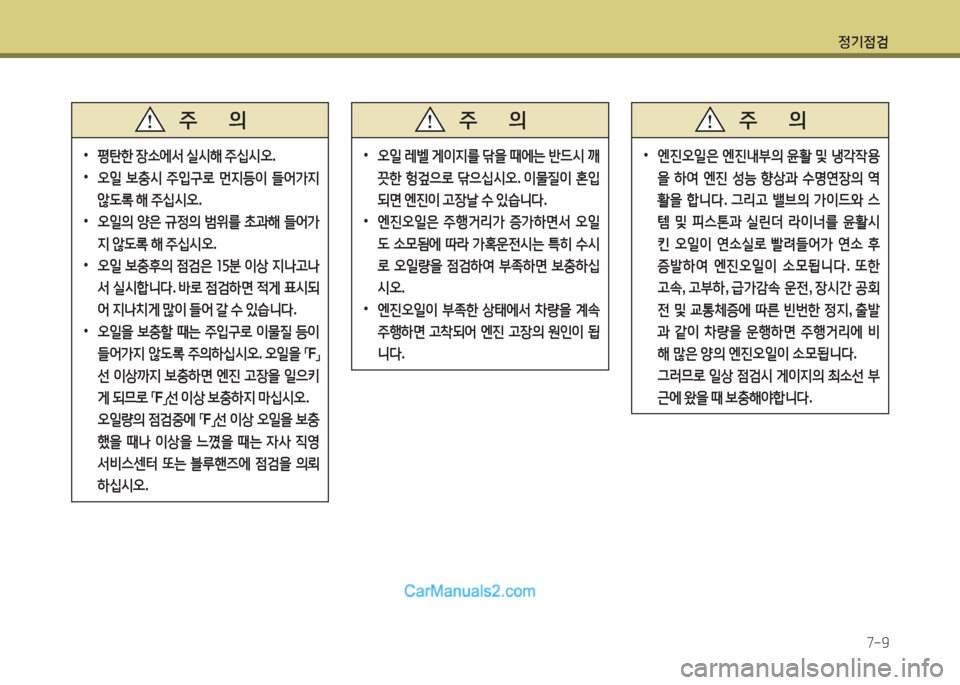The image size is (960, 685).
Task: Select the bullet beginning '오일 보충시 주입구로'
Action: (202, 189)
